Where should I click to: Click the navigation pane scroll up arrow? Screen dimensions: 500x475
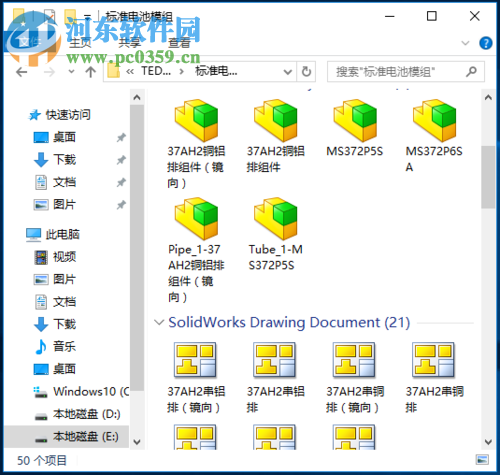coord(137,98)
